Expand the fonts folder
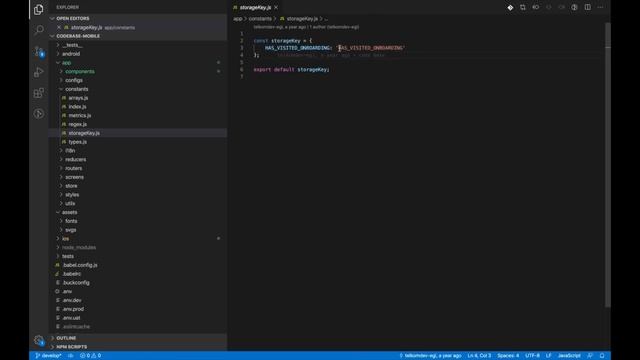Viewport: 640px width, 360px height. [138, 221]
